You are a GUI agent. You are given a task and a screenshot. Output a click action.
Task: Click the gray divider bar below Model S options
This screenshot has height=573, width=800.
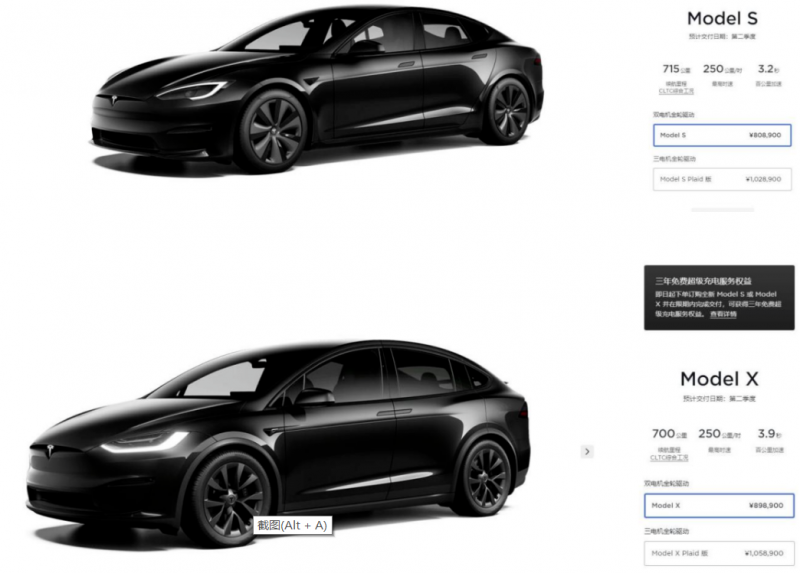[x=722, y=209]
